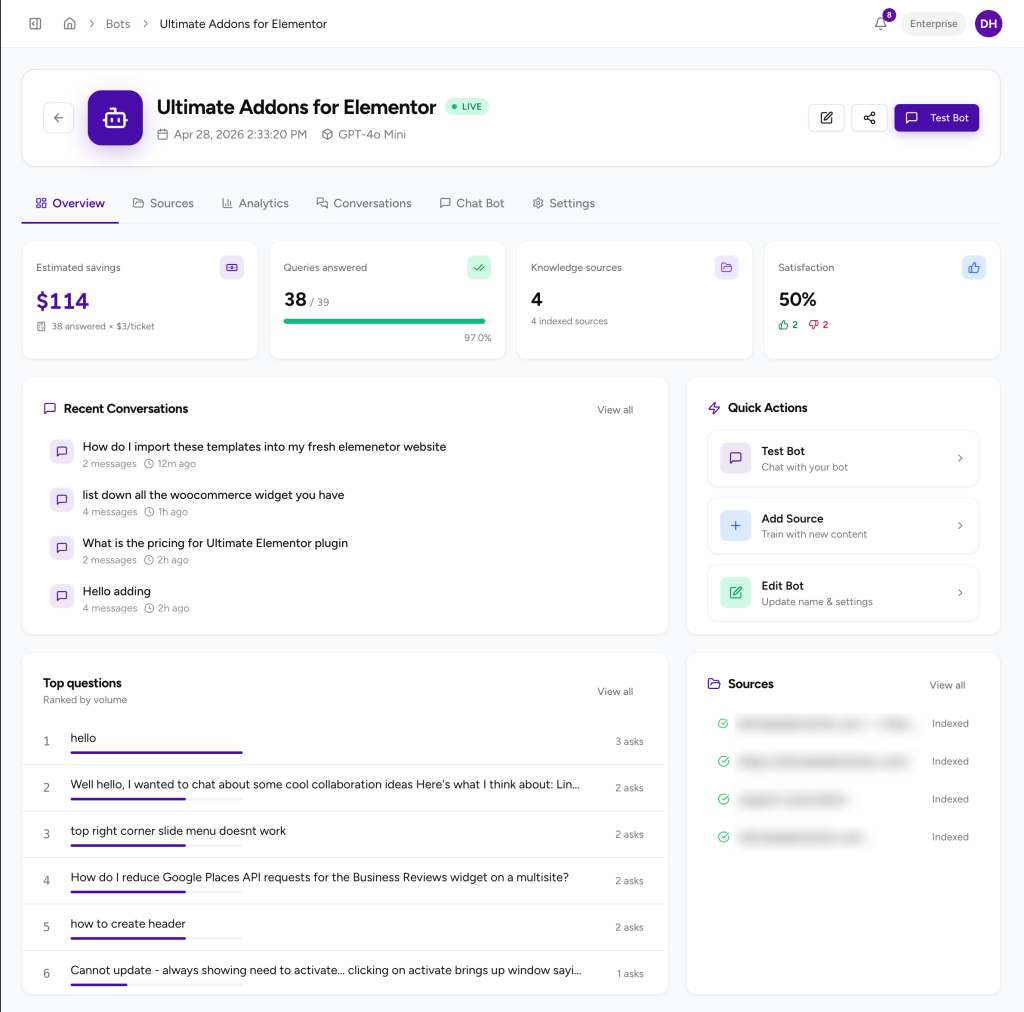Click the Estimated savings money icon

click(232, 268)
